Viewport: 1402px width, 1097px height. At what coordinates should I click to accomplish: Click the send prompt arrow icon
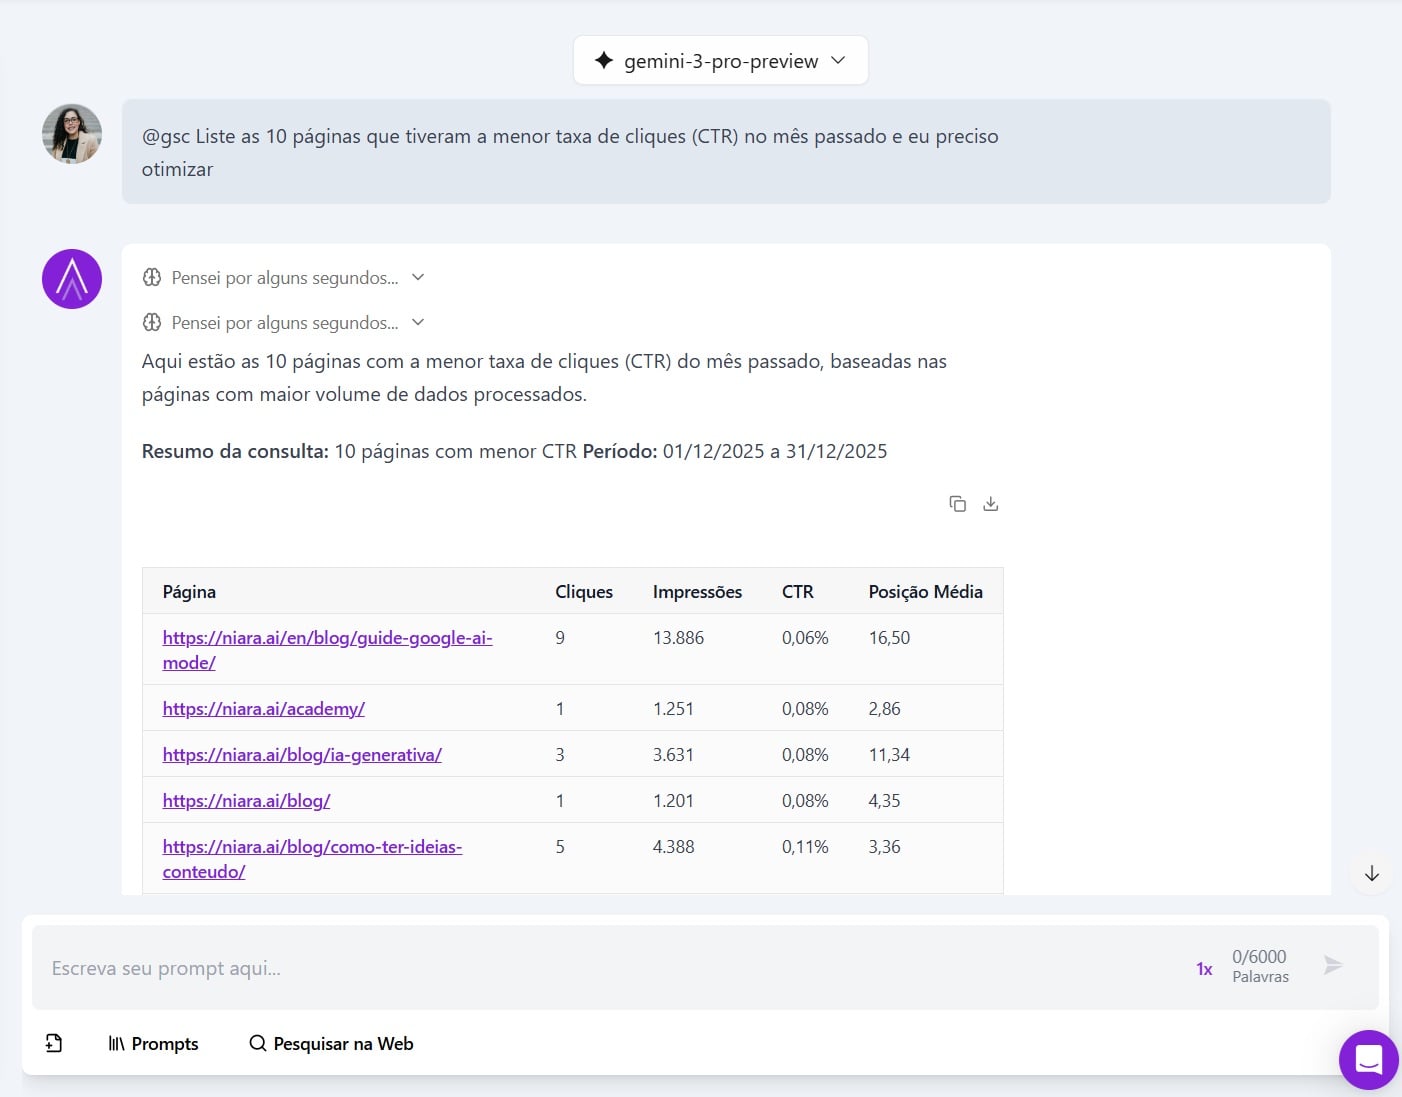pos(1332,965)
